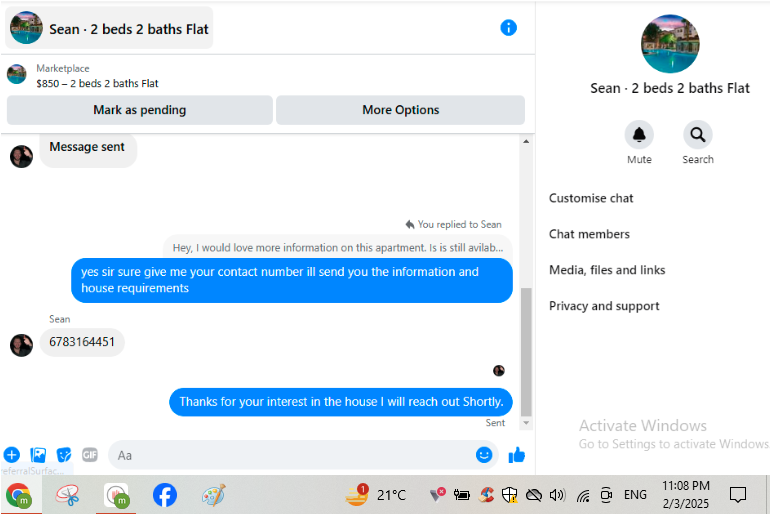
Task: Open the GIF picker
Action: 89,455
